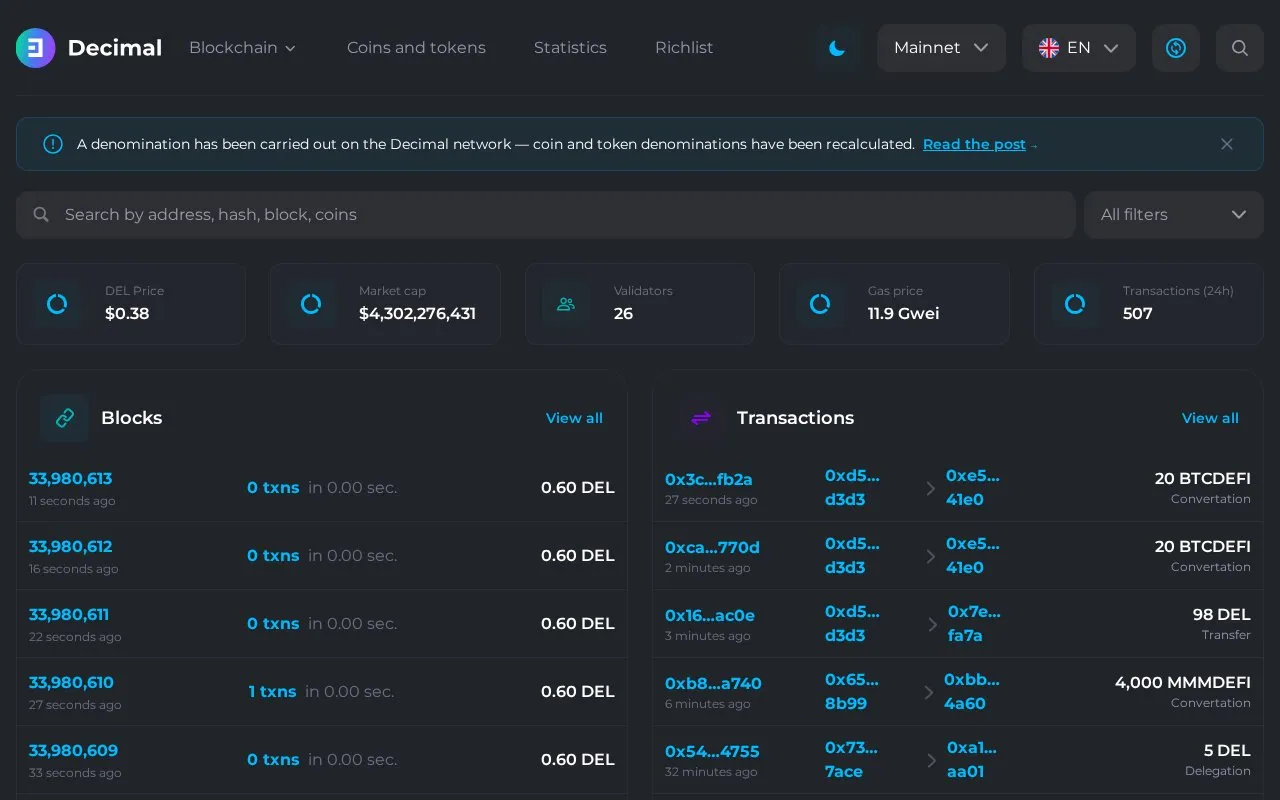The image size is (1280, 800).
Task: Toggle dark mode moon icon
Action: tap(837, 48)
